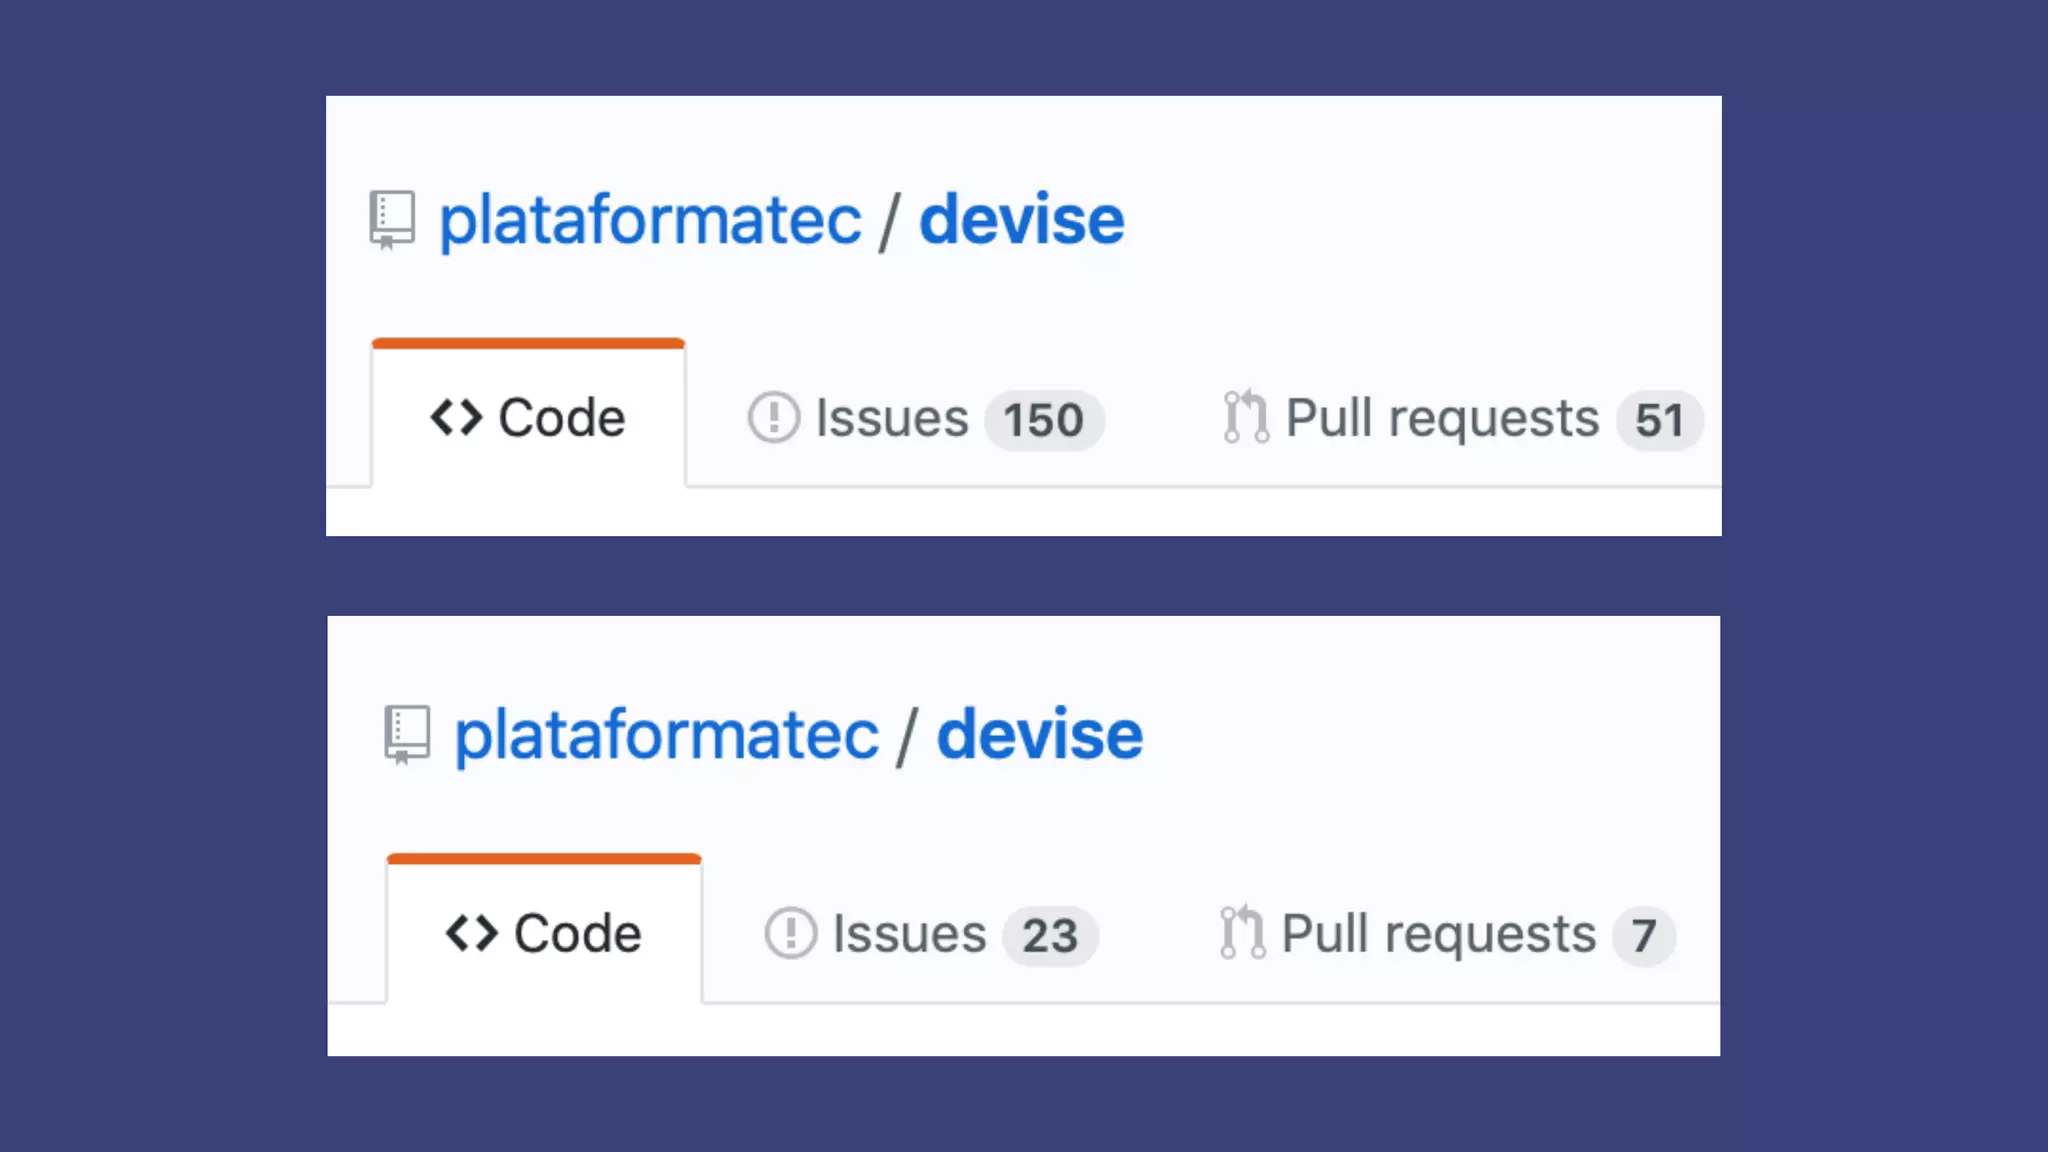Click the exclamation circle icon next to Issues 23
This screenshot has width=2048, height=1152.
coord(790,934)
